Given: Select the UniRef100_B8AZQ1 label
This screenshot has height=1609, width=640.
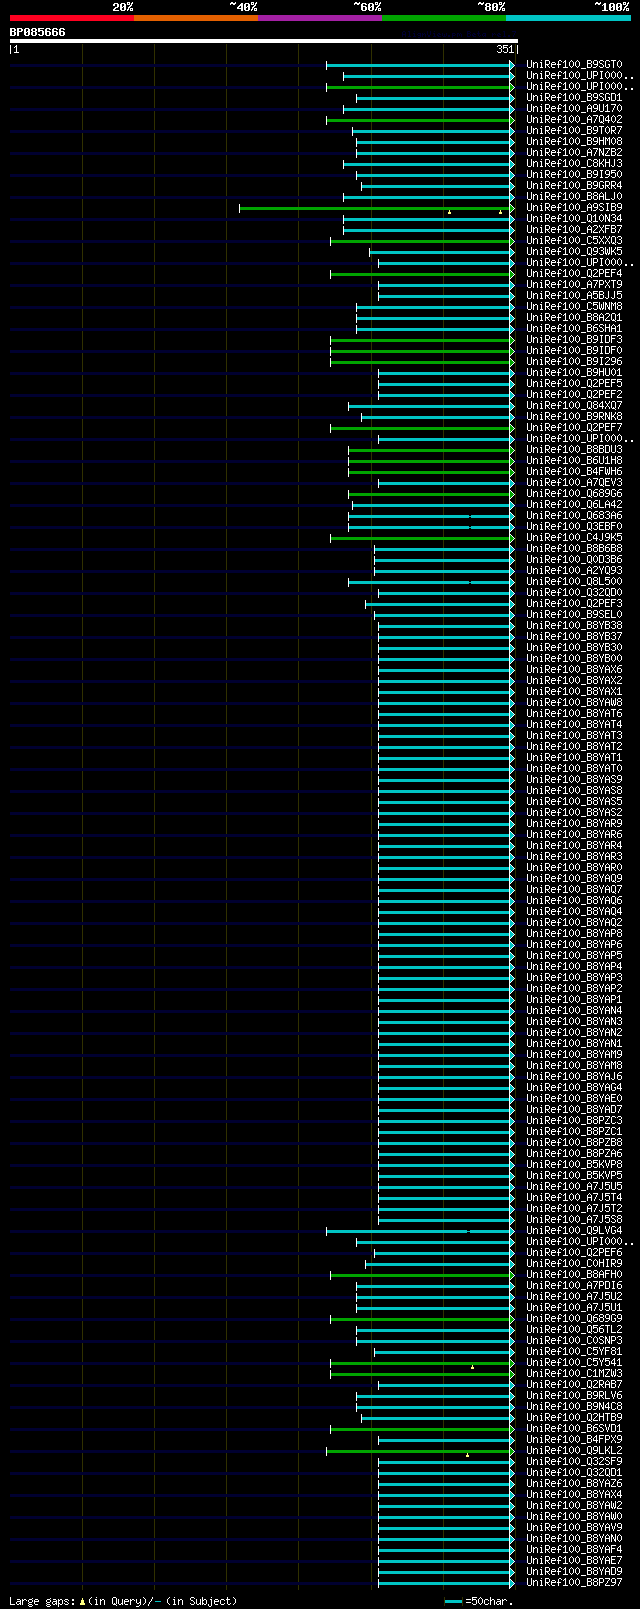Looking at the screenshot, I should [574, 318].
